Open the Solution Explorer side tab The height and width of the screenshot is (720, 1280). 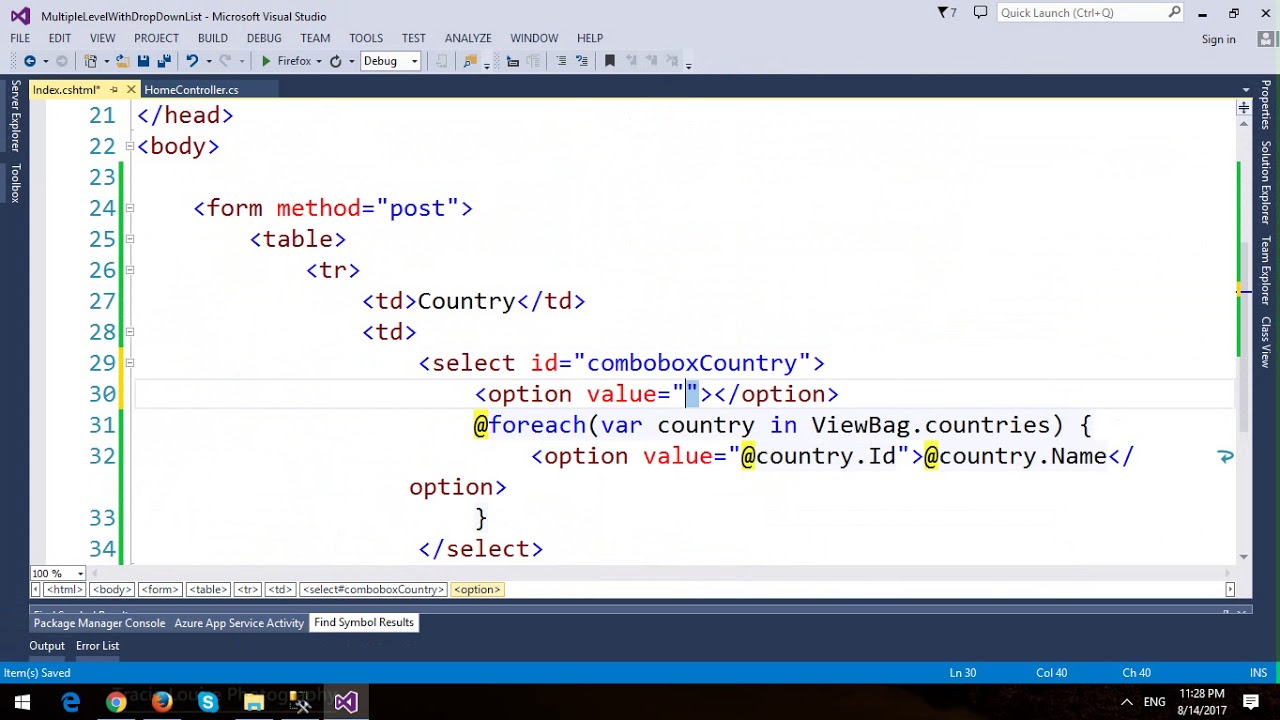coord(1266,181)
